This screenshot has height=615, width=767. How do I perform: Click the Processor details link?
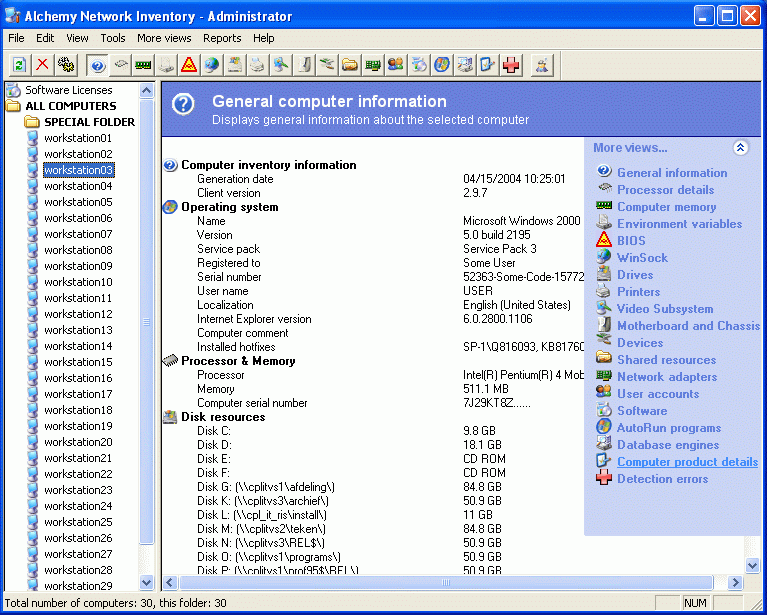(x=665, y=190)
